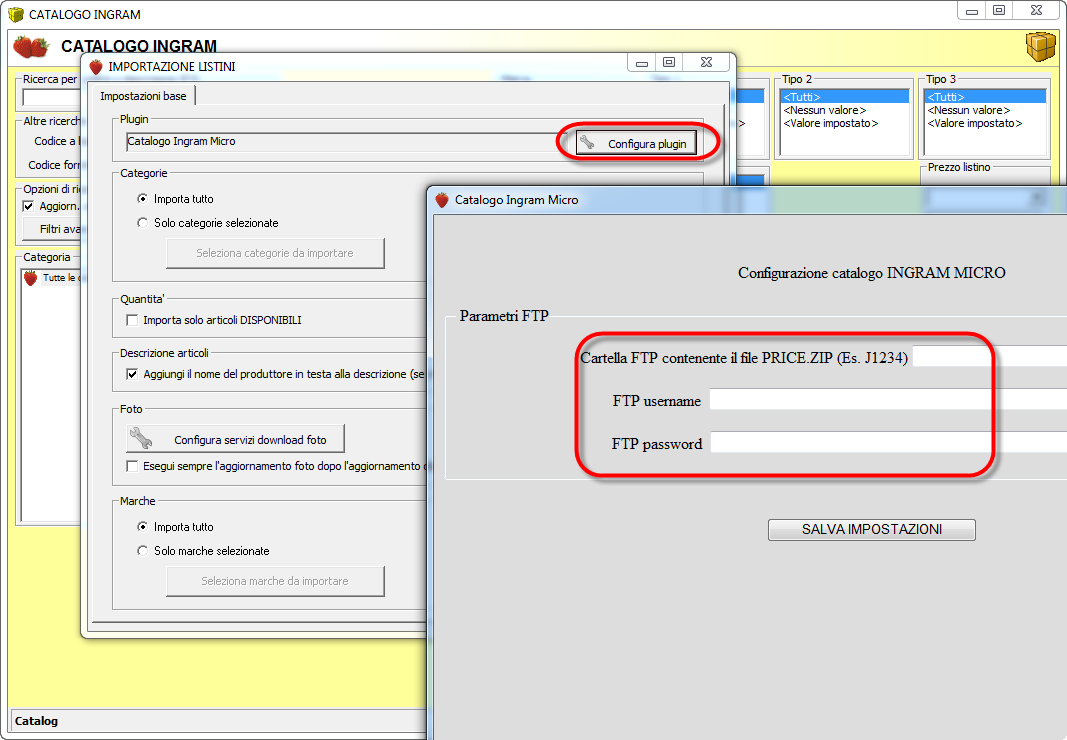This screenshot has width=1067, height=740.
Task: Click the wrench icon on Configura servizi download foto
Action: [141, 438]
